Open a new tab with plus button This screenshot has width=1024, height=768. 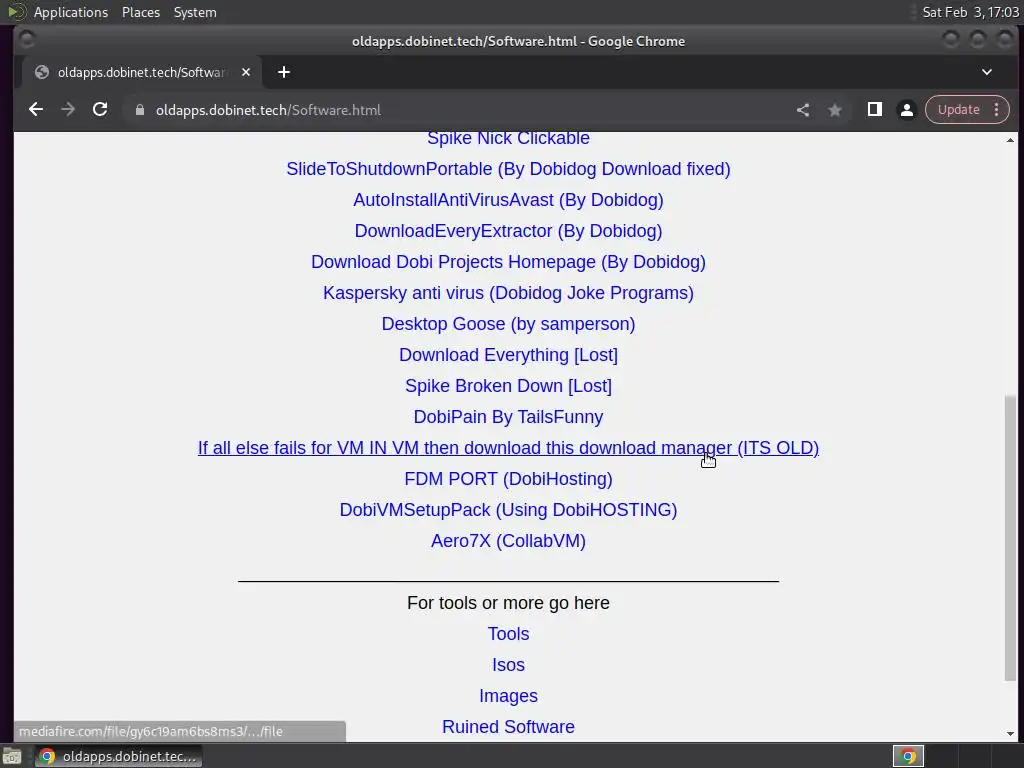283,72
